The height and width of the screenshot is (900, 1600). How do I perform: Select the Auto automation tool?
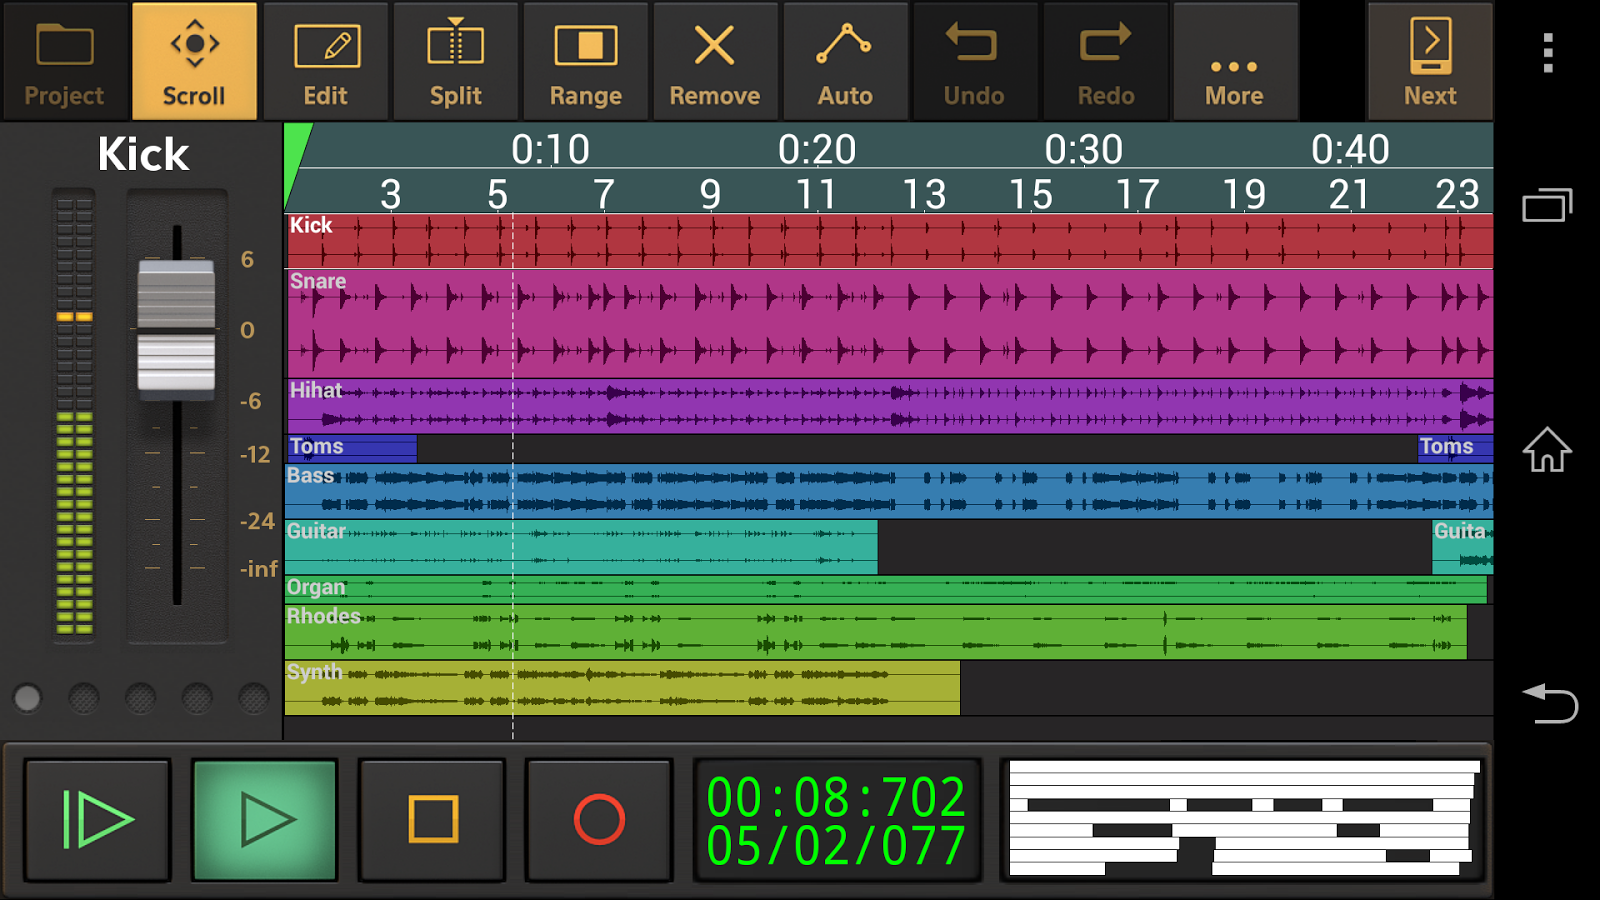click(845, 60)
